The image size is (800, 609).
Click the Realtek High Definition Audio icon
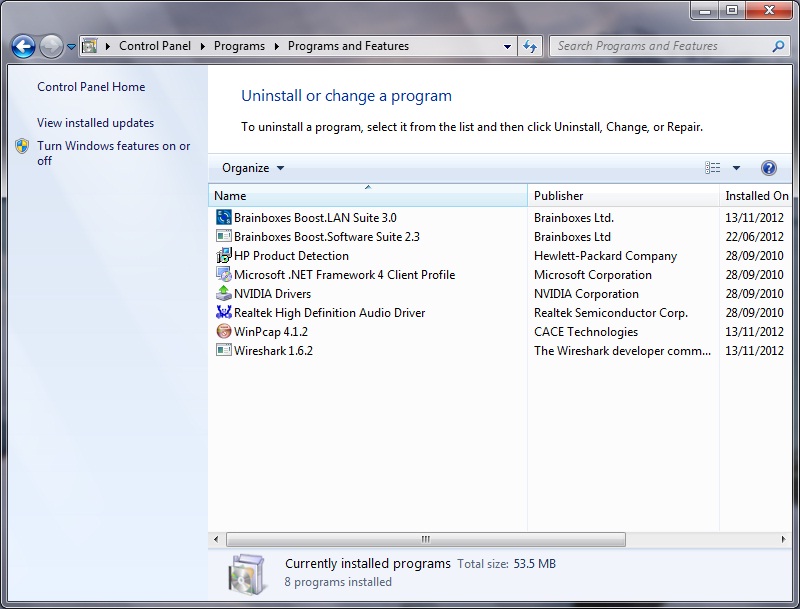click(224, 313)
